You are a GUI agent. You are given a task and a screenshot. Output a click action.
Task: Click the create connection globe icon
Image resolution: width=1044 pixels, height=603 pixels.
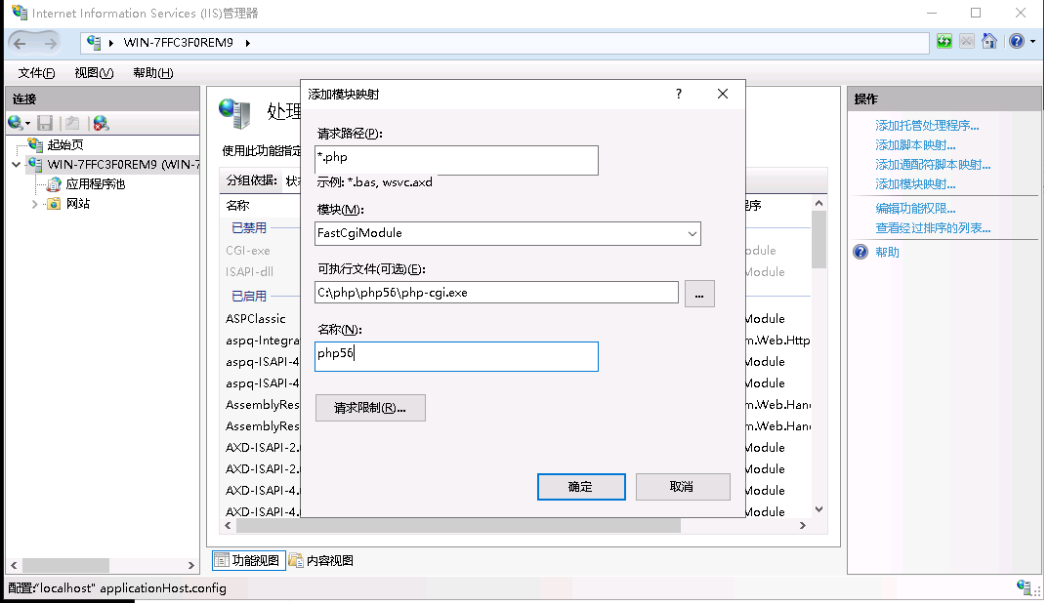pyautogui.click(x=16, y=123)
